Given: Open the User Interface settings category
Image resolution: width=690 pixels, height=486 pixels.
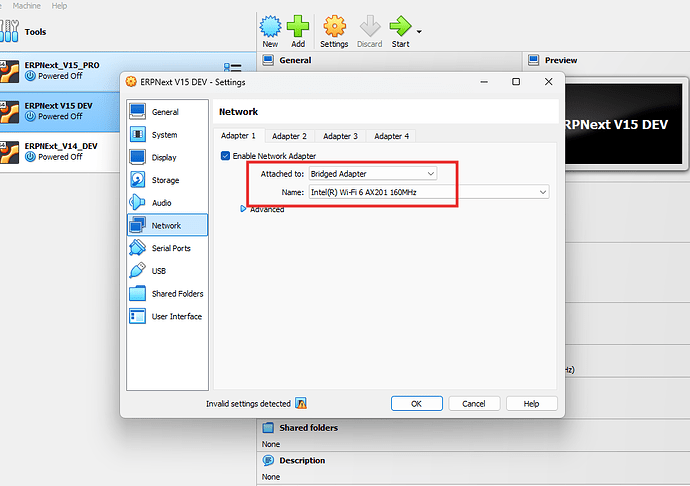Looking at the screenshot, I should pos(167,317).
